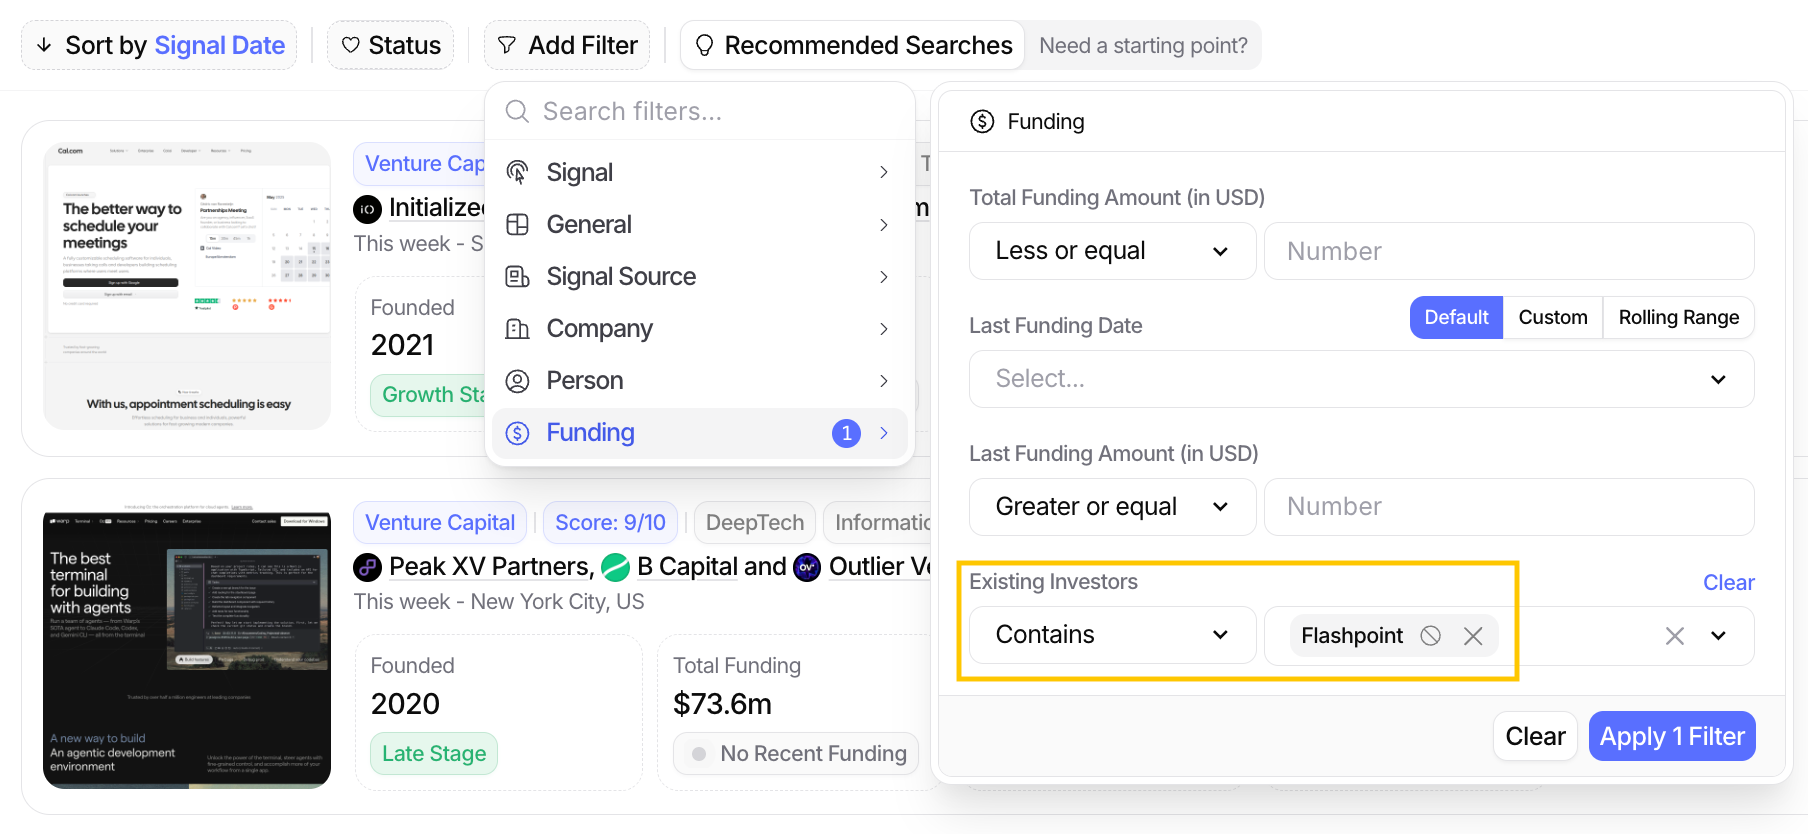Click the search magnifier icon in filters

[517, 111]
